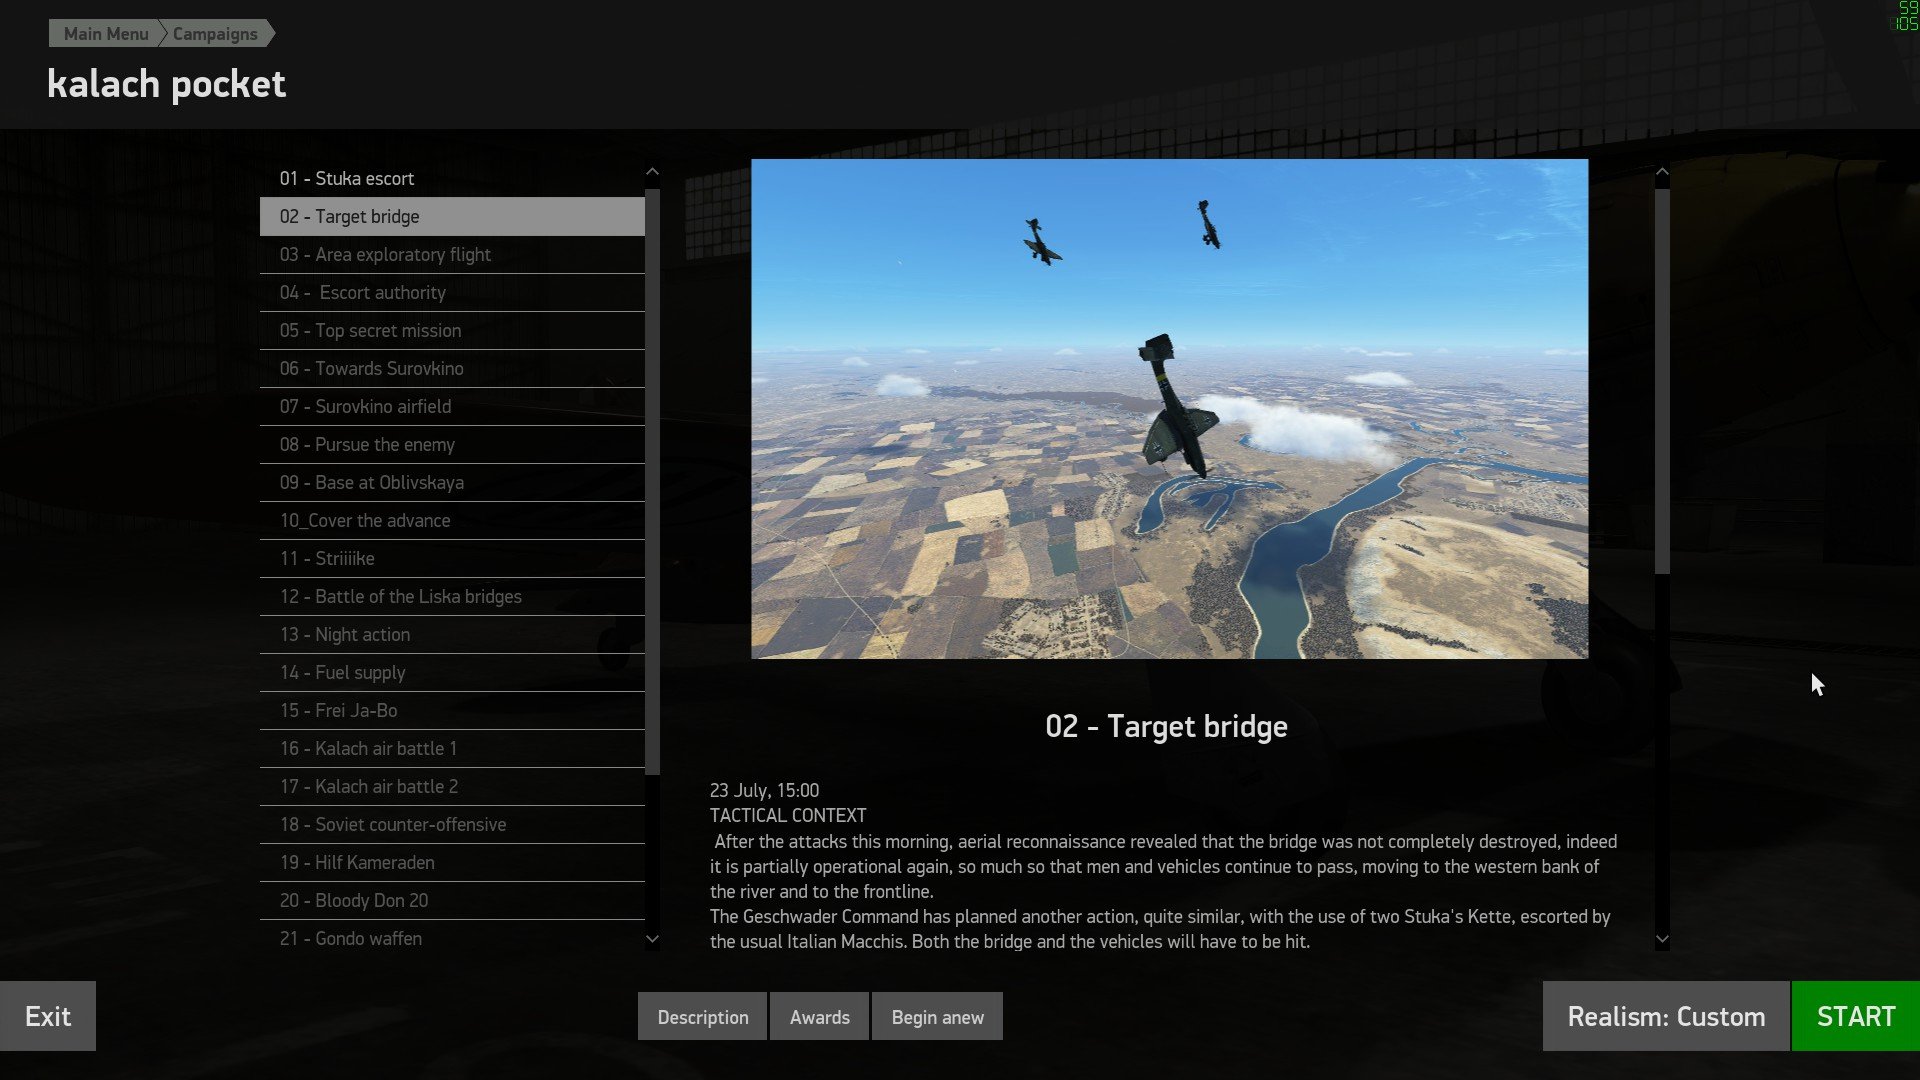The height and width of the screenshot is (1080, 1920).
Task: Choose 03 - Area exploratory flight
Action: tap(452, 254)
